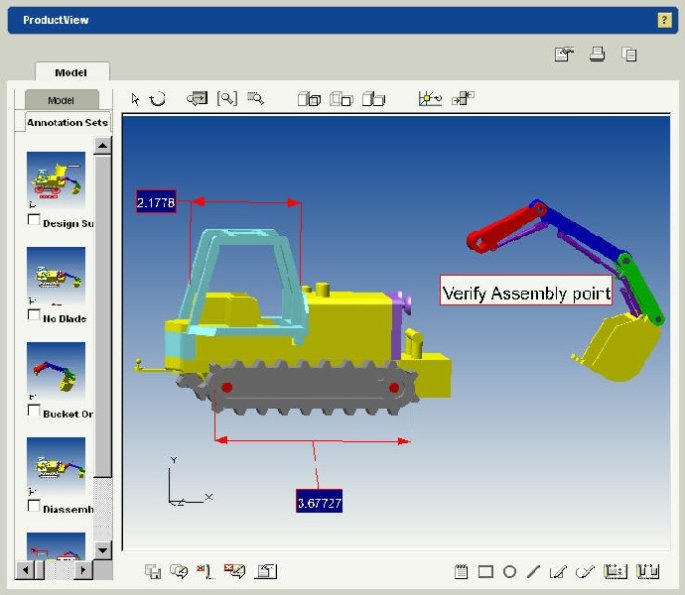Check the Diassemb annotation set checkbox
The height and width of the screenshot is (595, 685).
coord(34,505)
